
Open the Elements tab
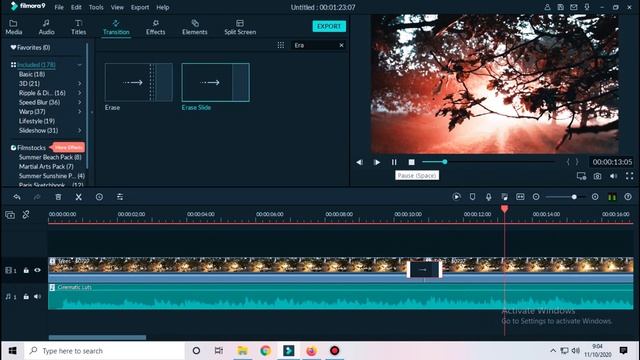point(195,27)
